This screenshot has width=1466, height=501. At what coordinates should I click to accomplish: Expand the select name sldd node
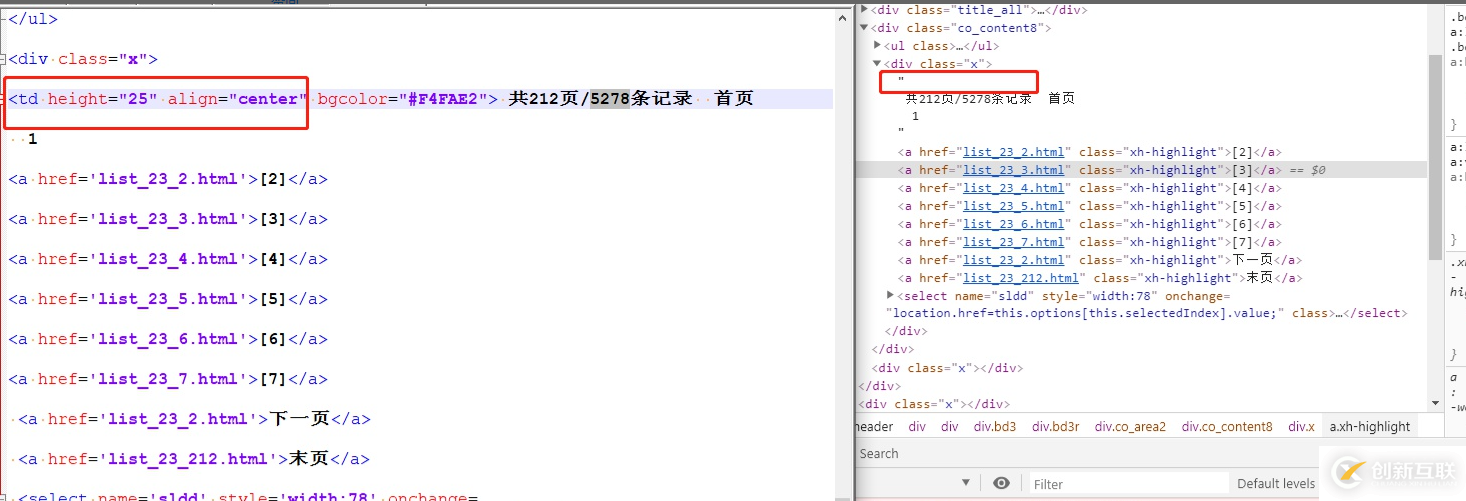point(890,295)
